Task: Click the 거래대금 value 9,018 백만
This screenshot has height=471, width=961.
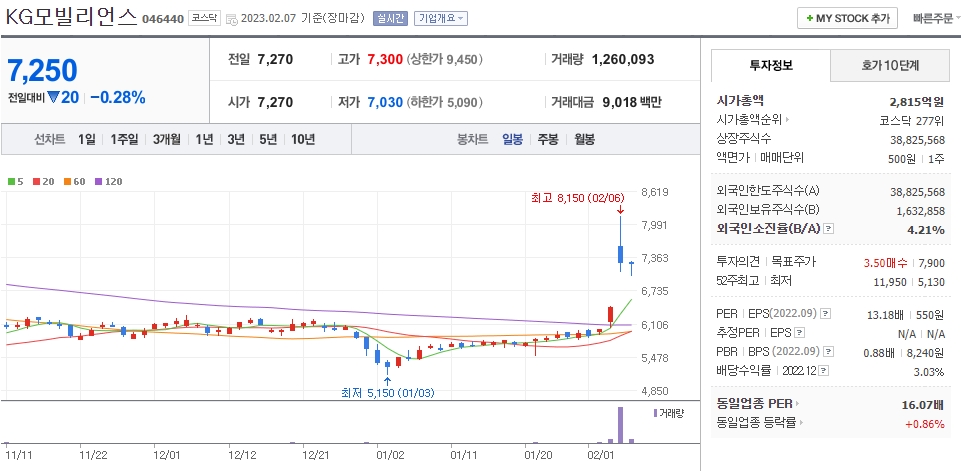Action: pos(631,102)
